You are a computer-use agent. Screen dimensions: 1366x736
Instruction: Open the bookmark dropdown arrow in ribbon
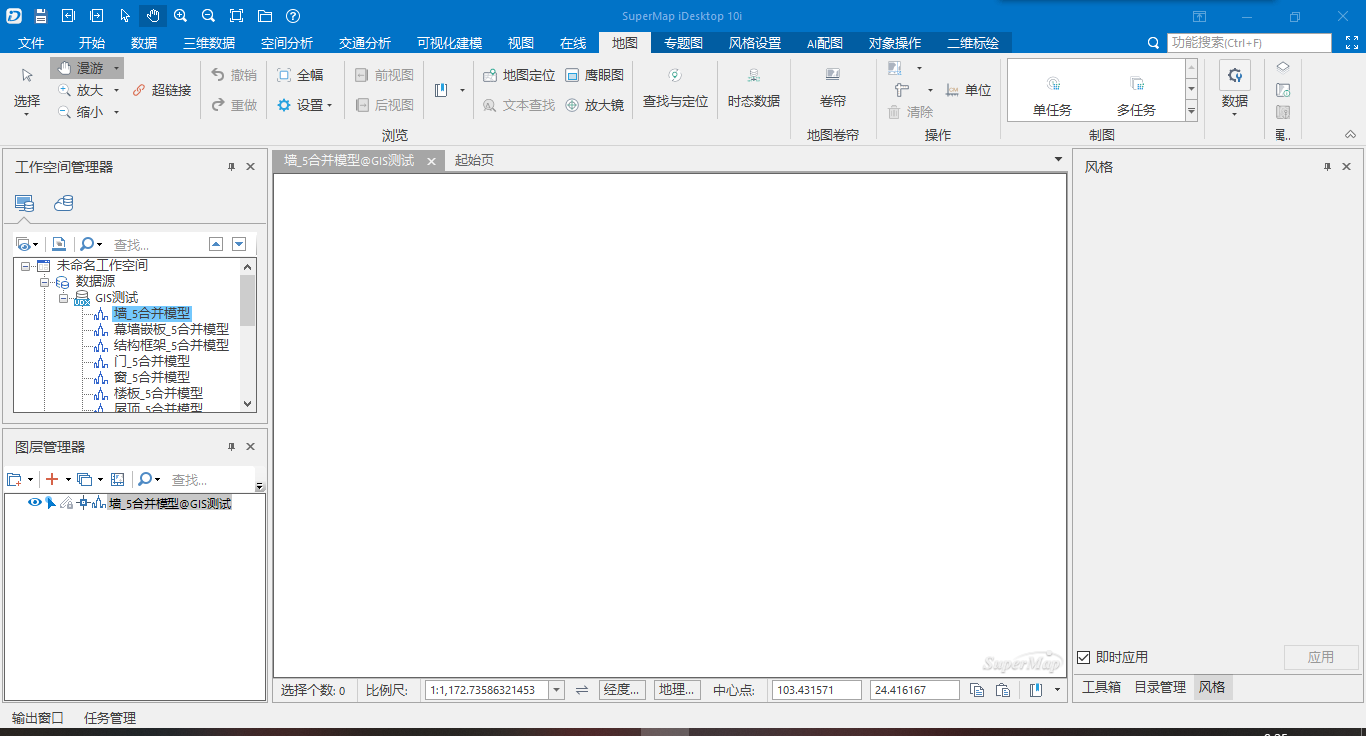point(462,90)
